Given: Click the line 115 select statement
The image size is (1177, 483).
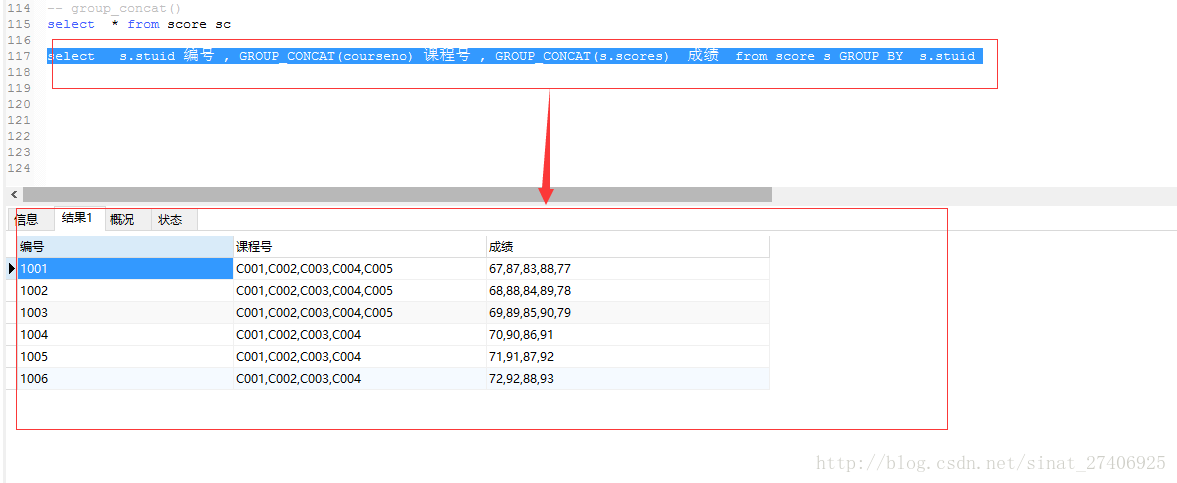Looking at the screenshot, I should pyautogui.click(x=139, y=24).
